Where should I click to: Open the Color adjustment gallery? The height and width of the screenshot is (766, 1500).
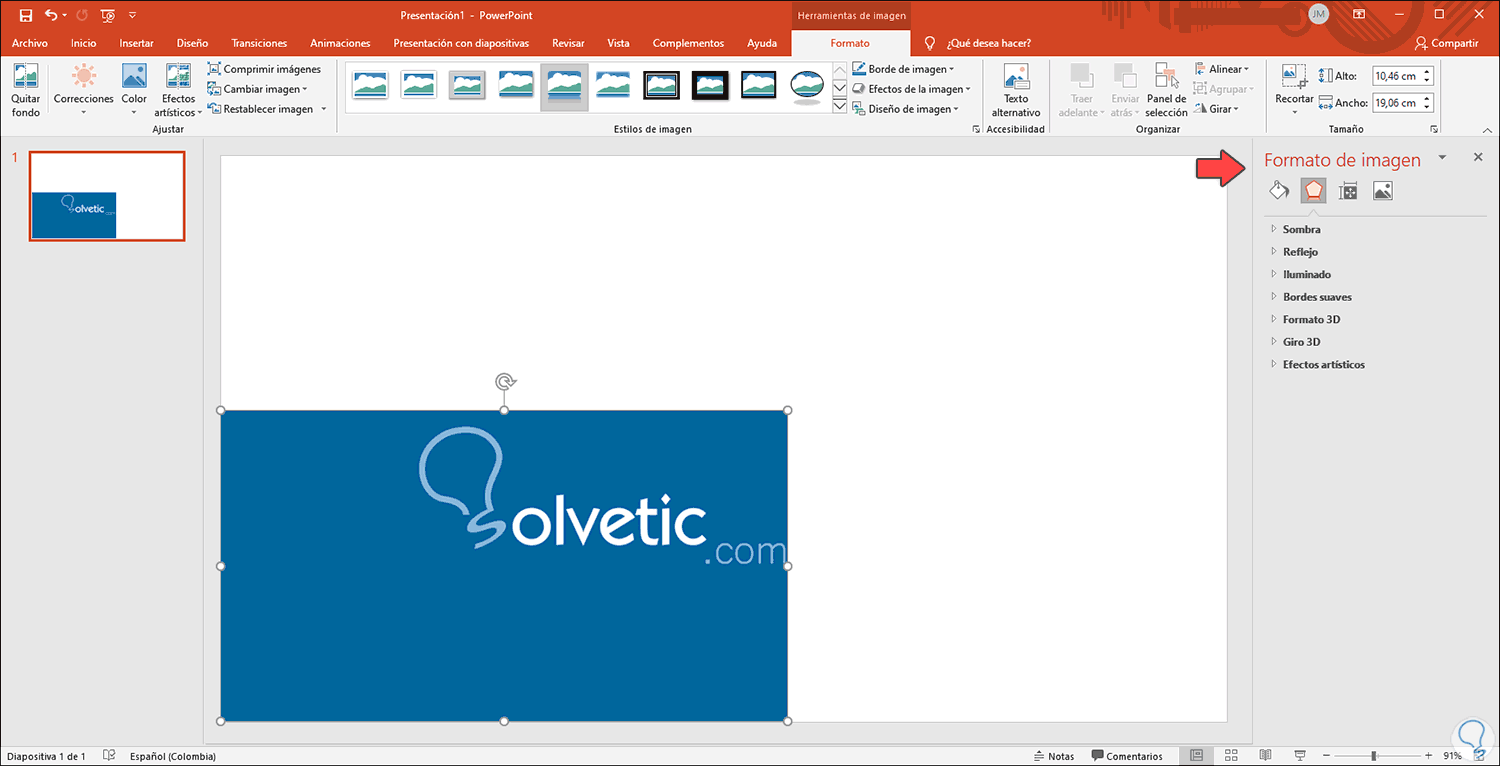click(134, 91)
